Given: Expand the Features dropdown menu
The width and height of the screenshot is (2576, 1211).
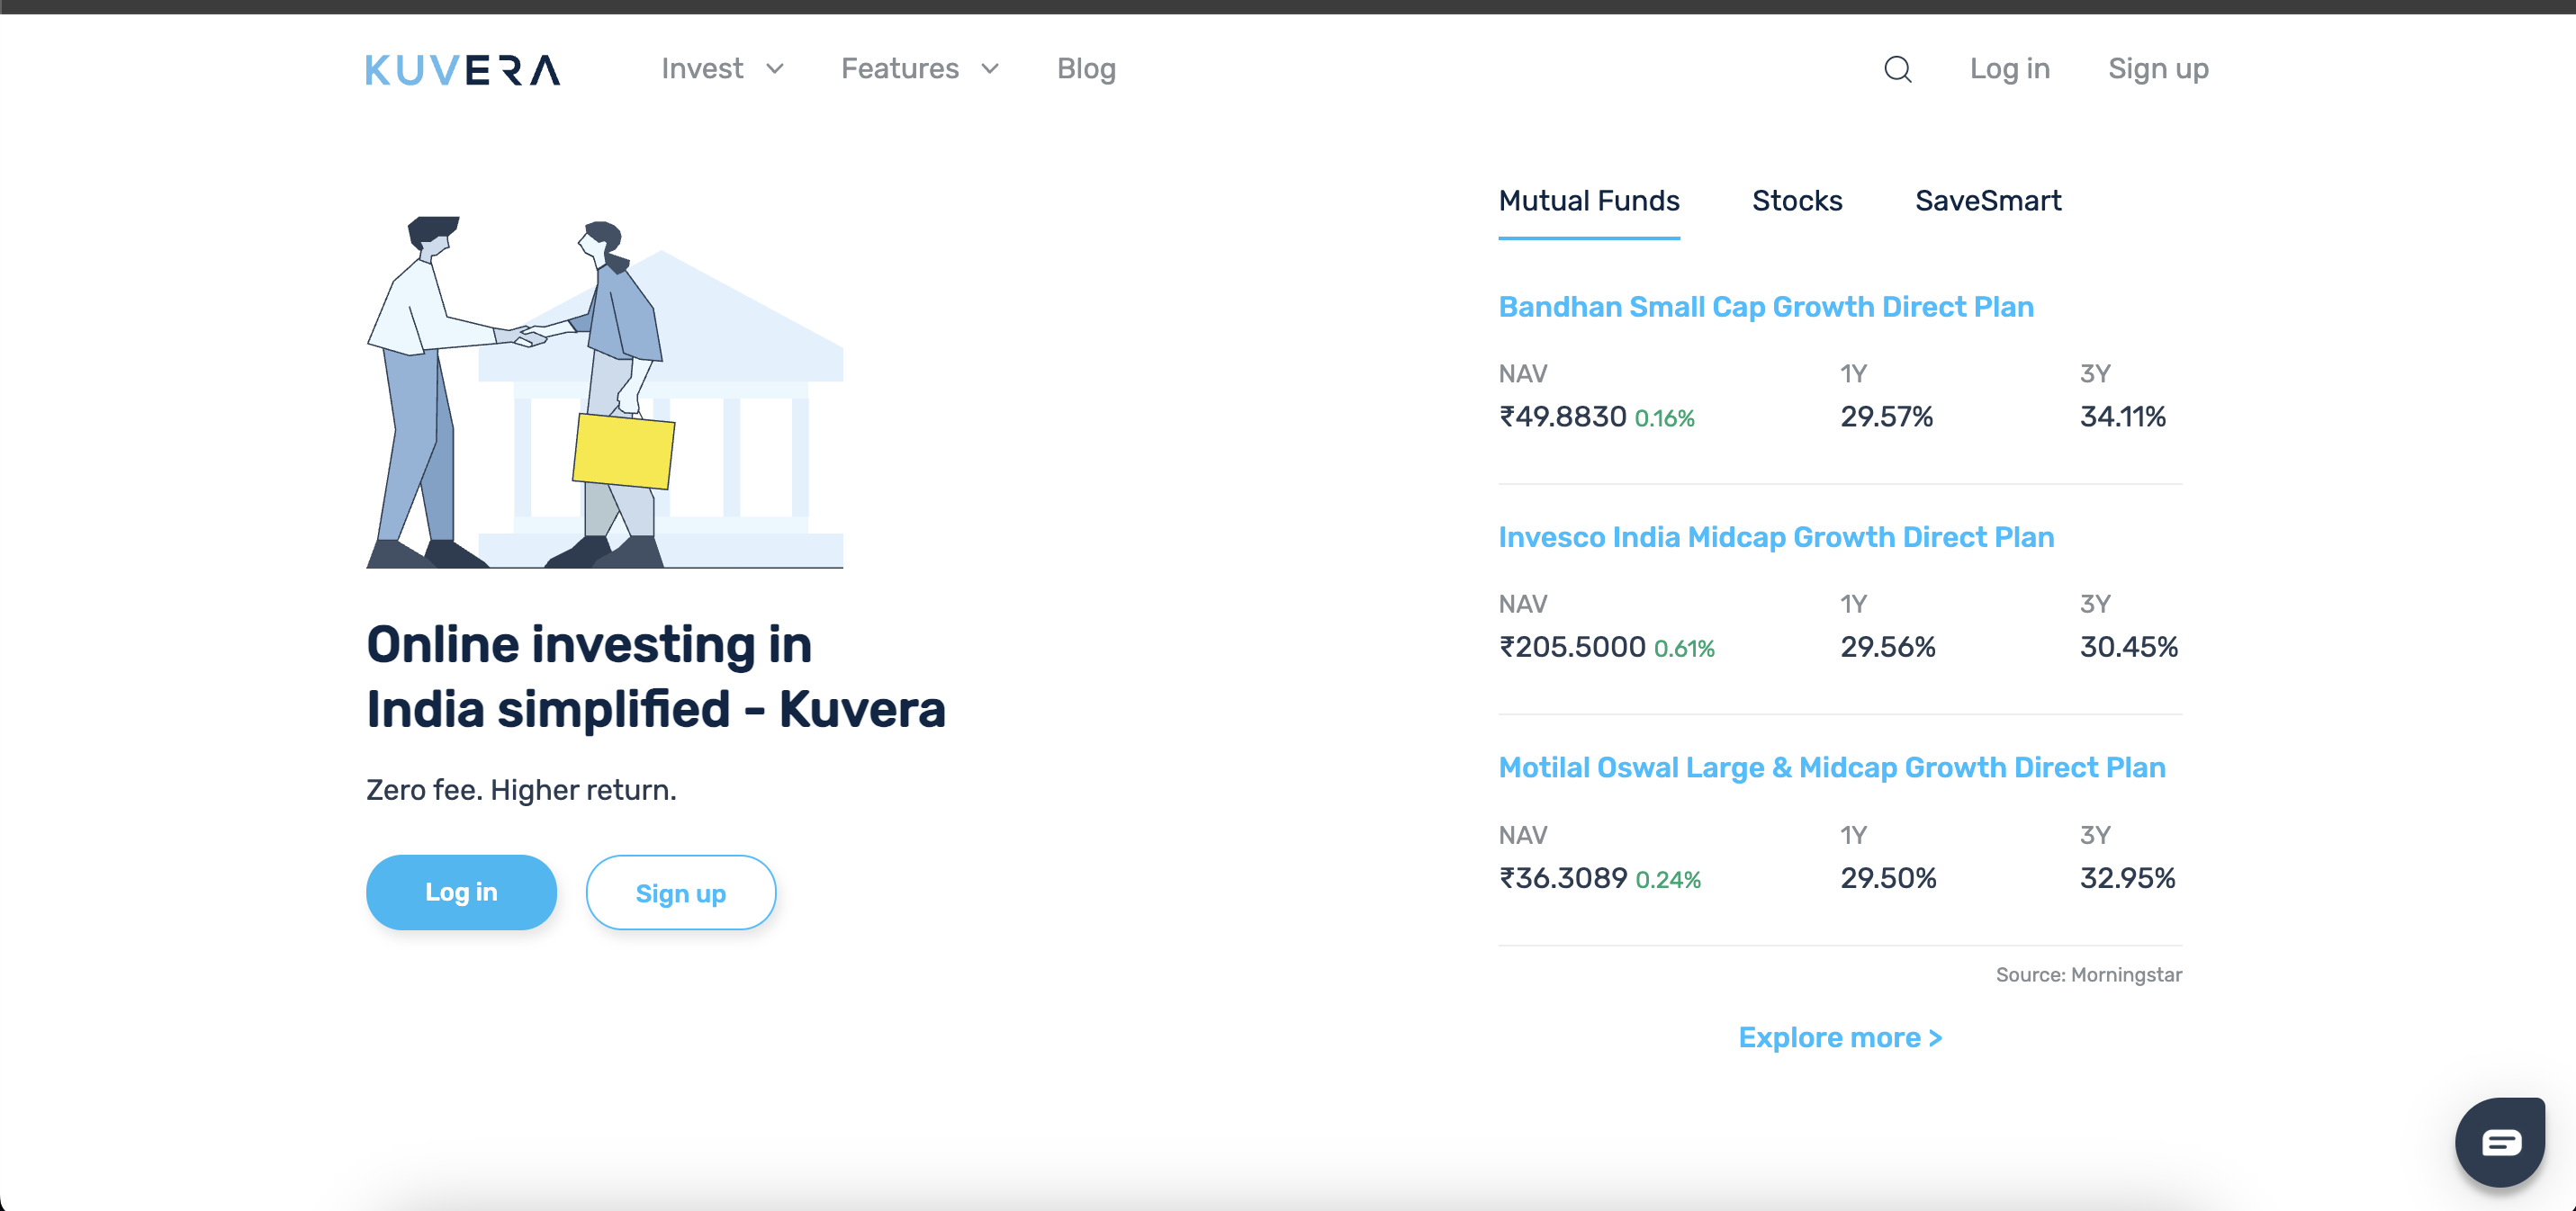Looking at the screenshot, I should click(920, 69).
